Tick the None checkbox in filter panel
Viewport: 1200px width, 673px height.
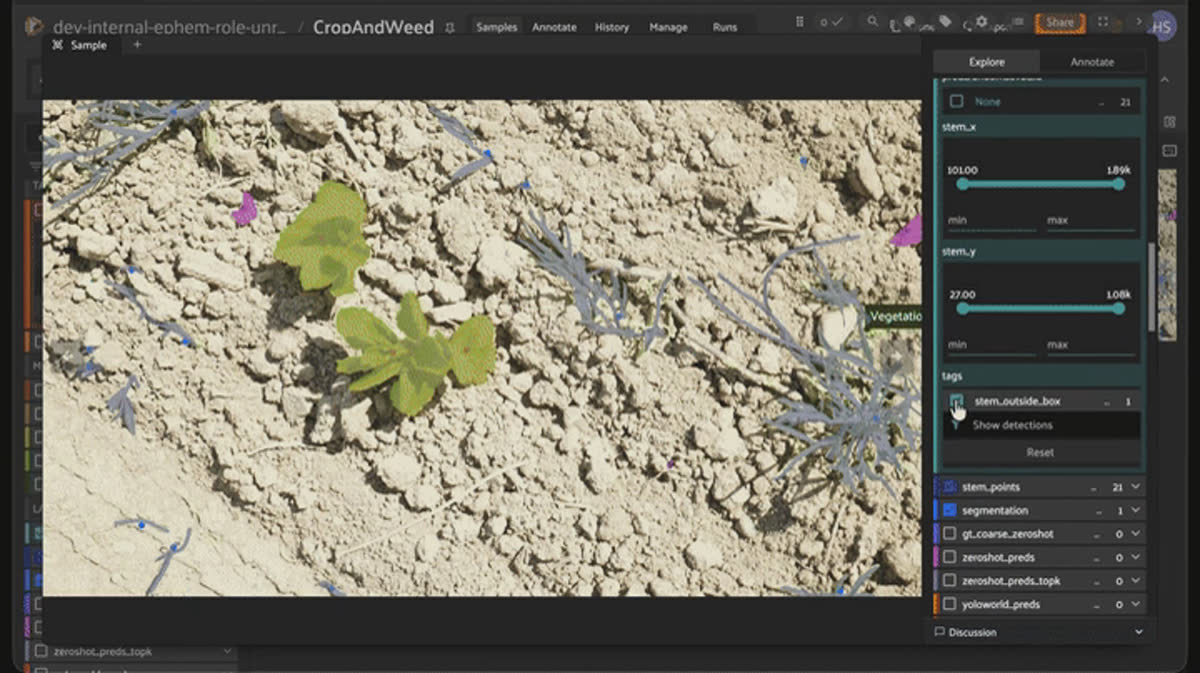(957, 101)
